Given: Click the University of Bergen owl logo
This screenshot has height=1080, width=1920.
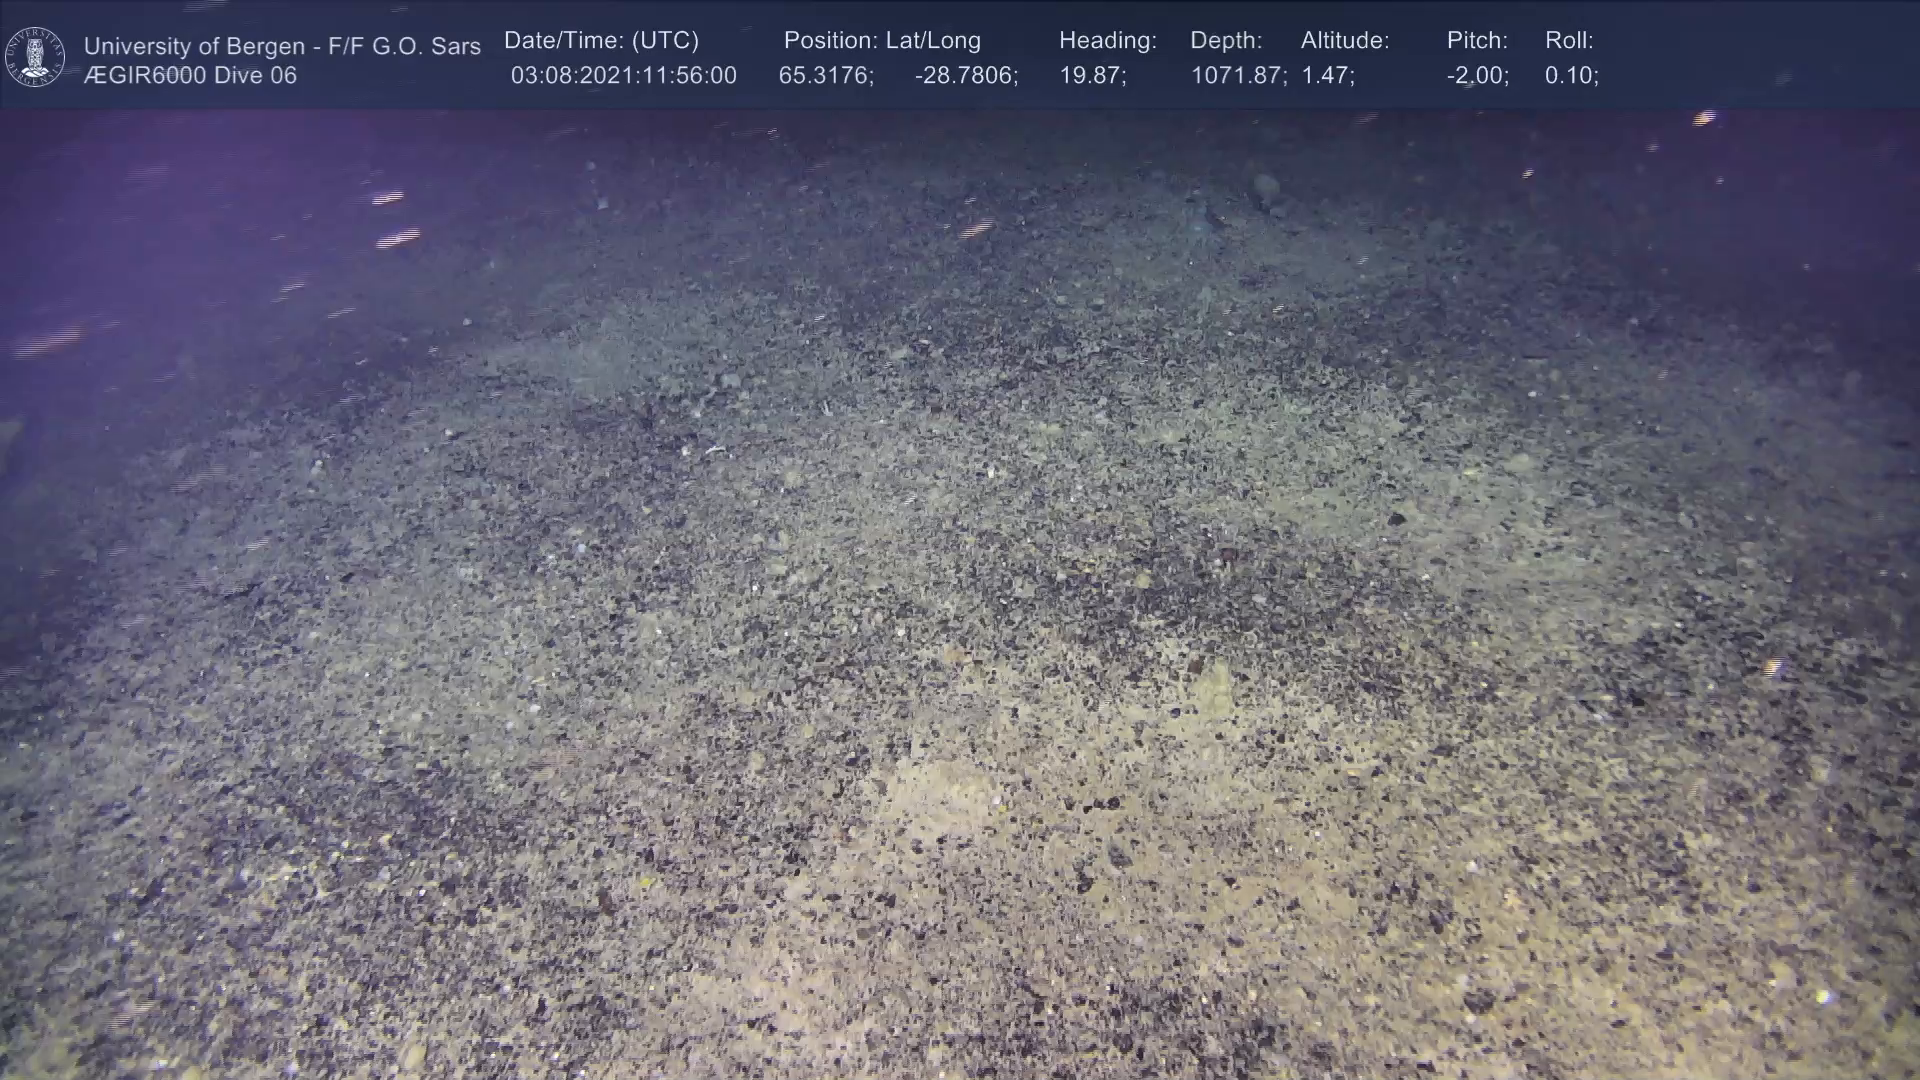Looking at the screenshot, I should [x=35, y=57].
